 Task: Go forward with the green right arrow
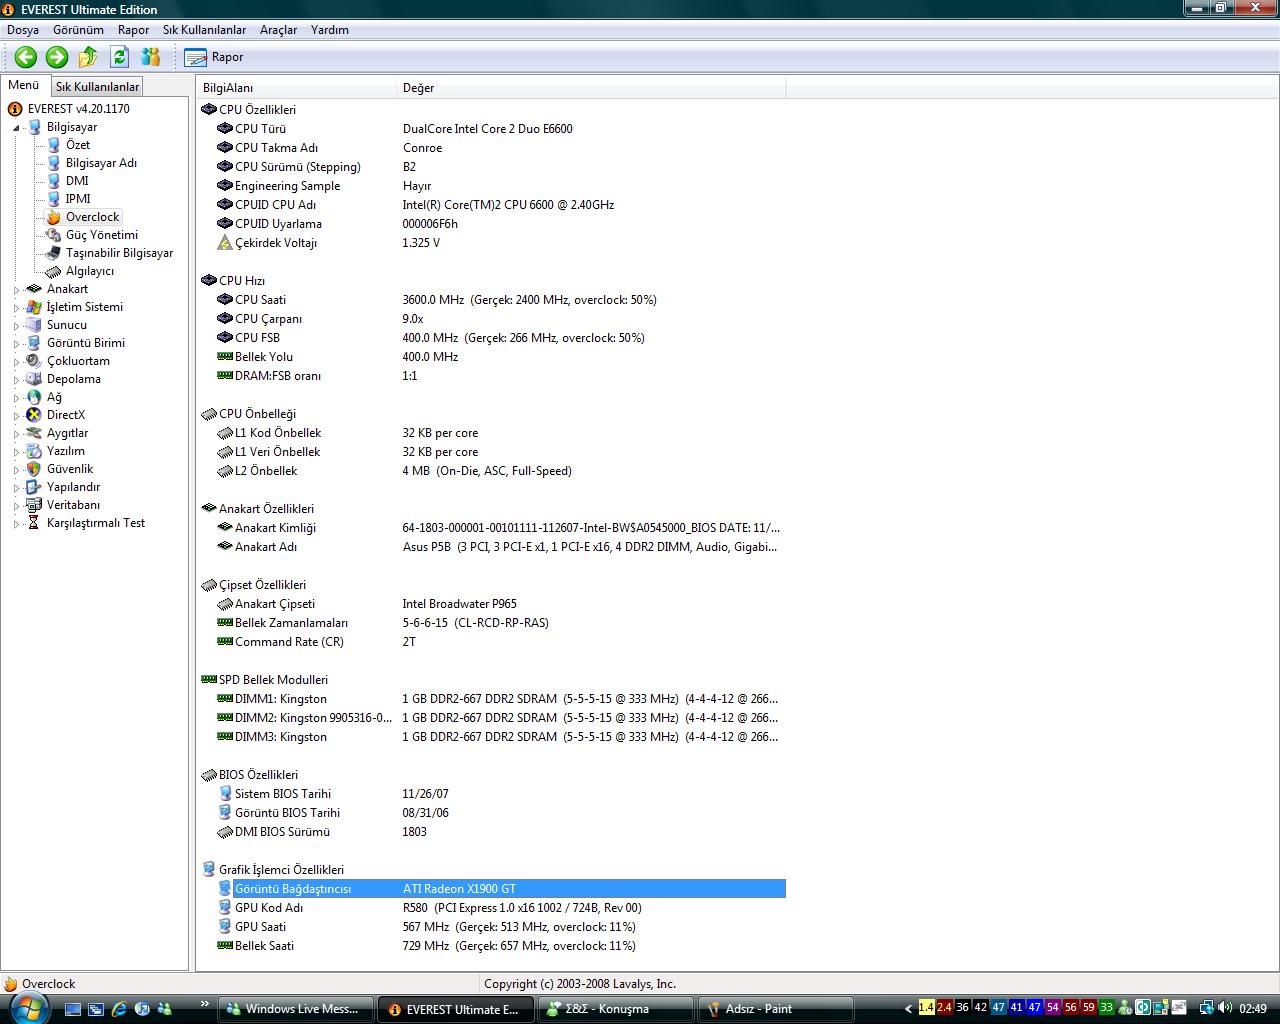[x=57, y=57]
